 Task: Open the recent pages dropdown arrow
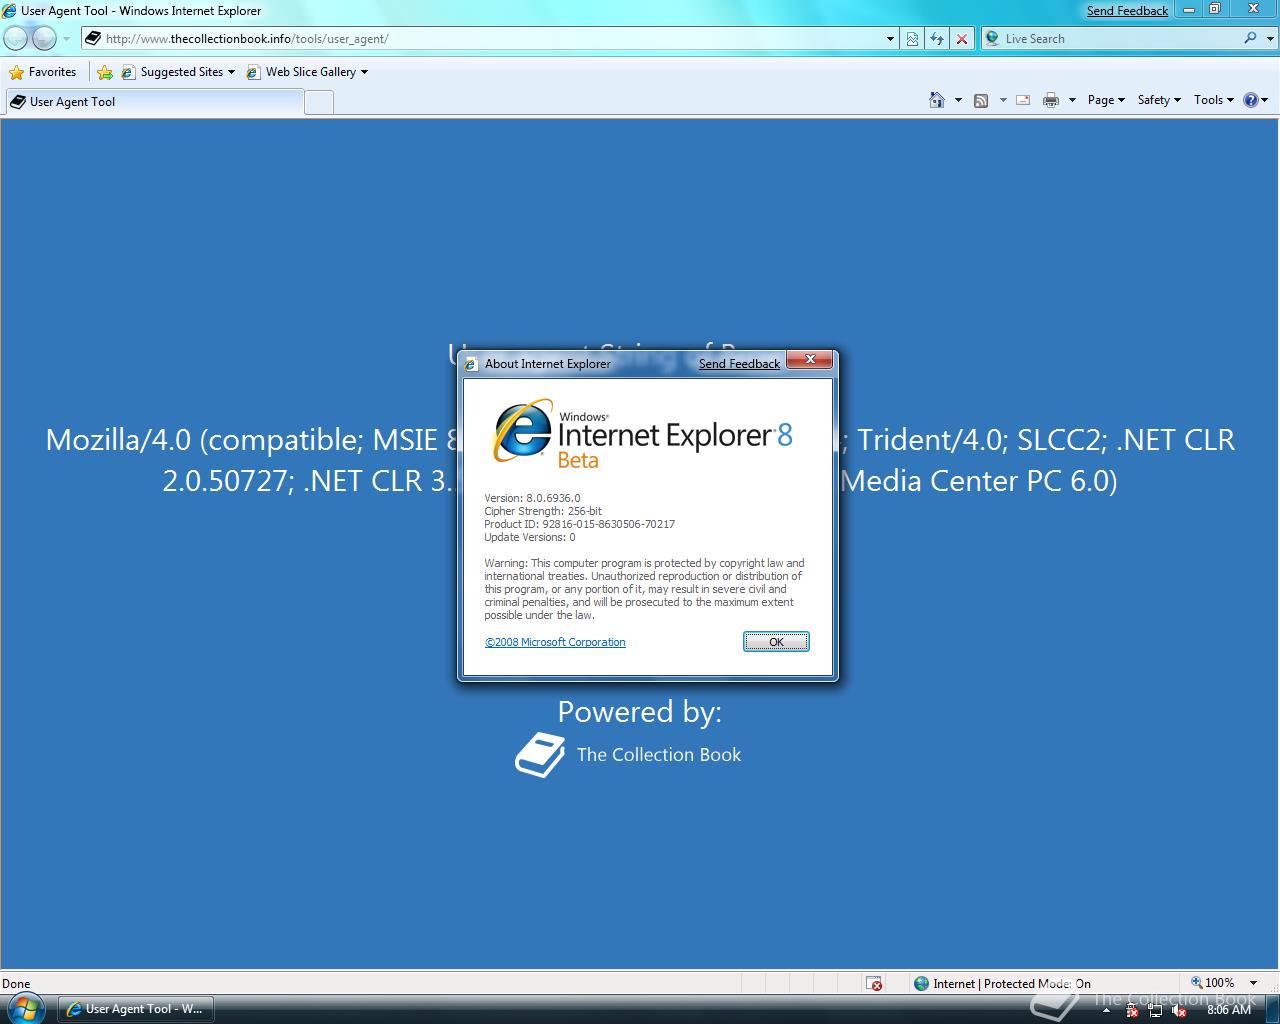pos(66,39)
